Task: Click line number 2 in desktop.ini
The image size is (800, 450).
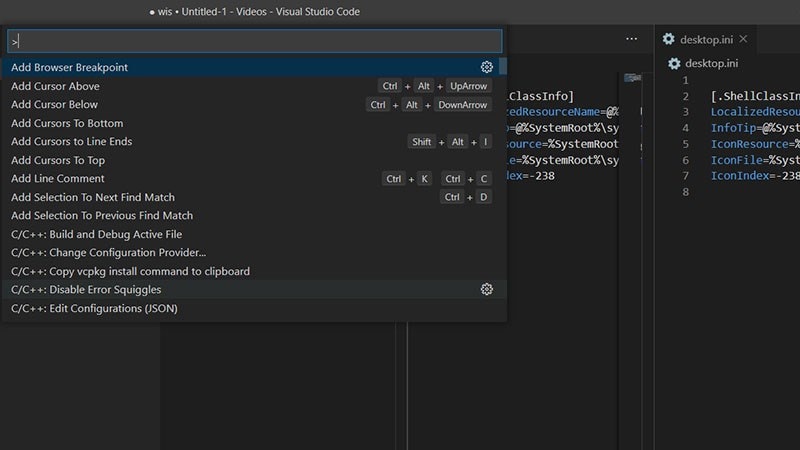Action: click(686, 96)
